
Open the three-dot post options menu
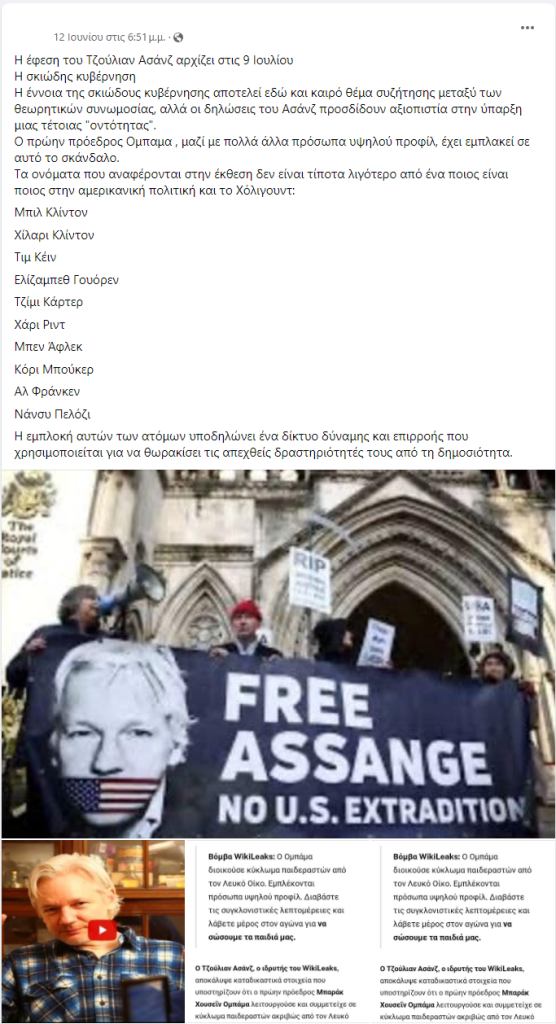tap(527, 27)
